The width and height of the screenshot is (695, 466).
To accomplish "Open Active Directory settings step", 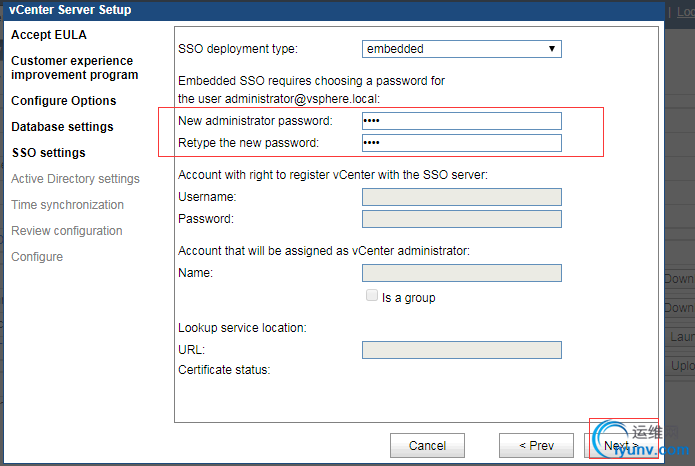I will coord(75,179).
